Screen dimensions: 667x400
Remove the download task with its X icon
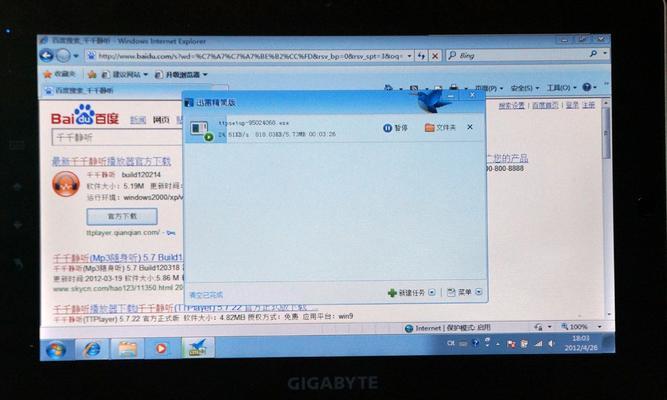click(x=470, y=127)
